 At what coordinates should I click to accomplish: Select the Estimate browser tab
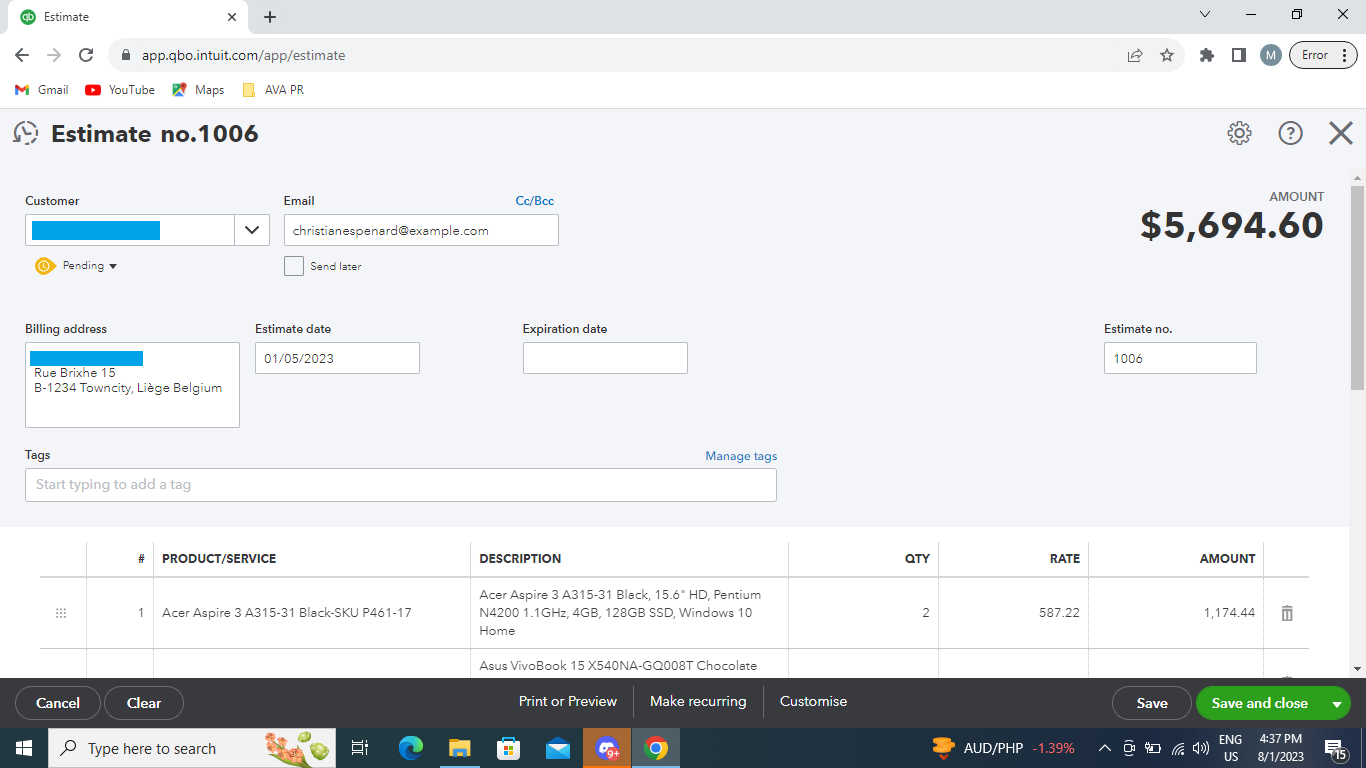(x=130, y=17)
